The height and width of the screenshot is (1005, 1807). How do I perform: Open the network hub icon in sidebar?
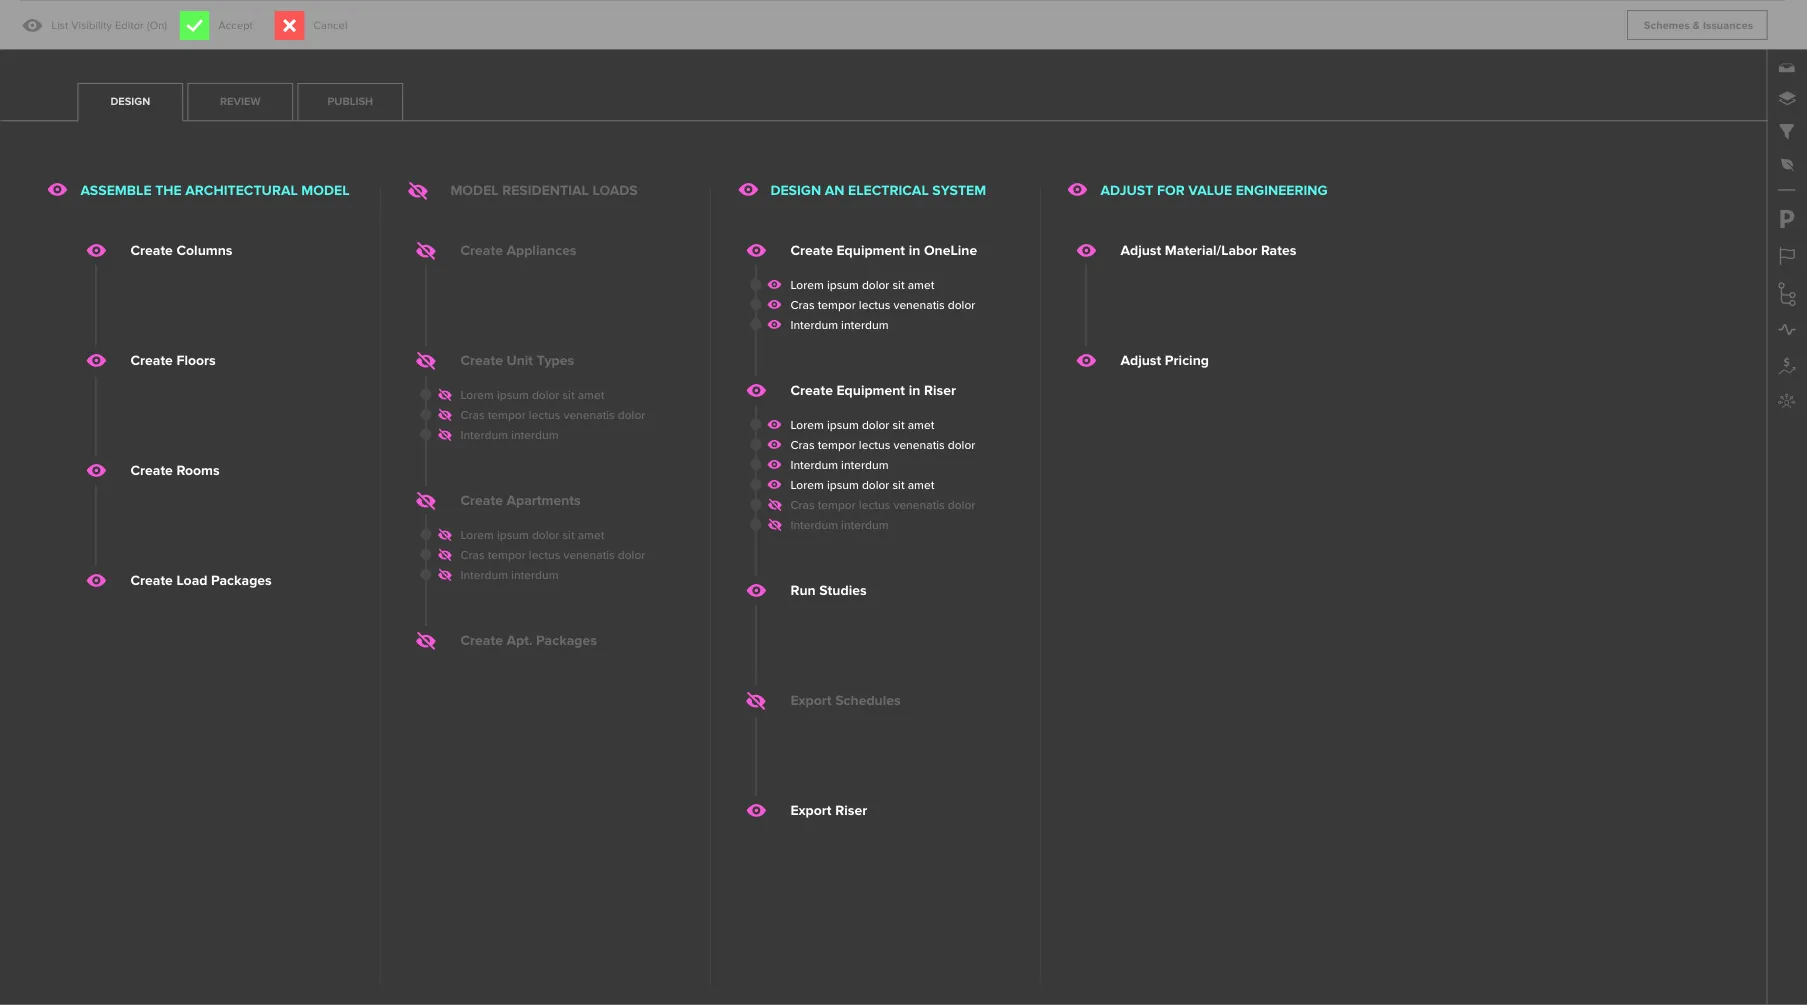click(x=1786, y=401)
